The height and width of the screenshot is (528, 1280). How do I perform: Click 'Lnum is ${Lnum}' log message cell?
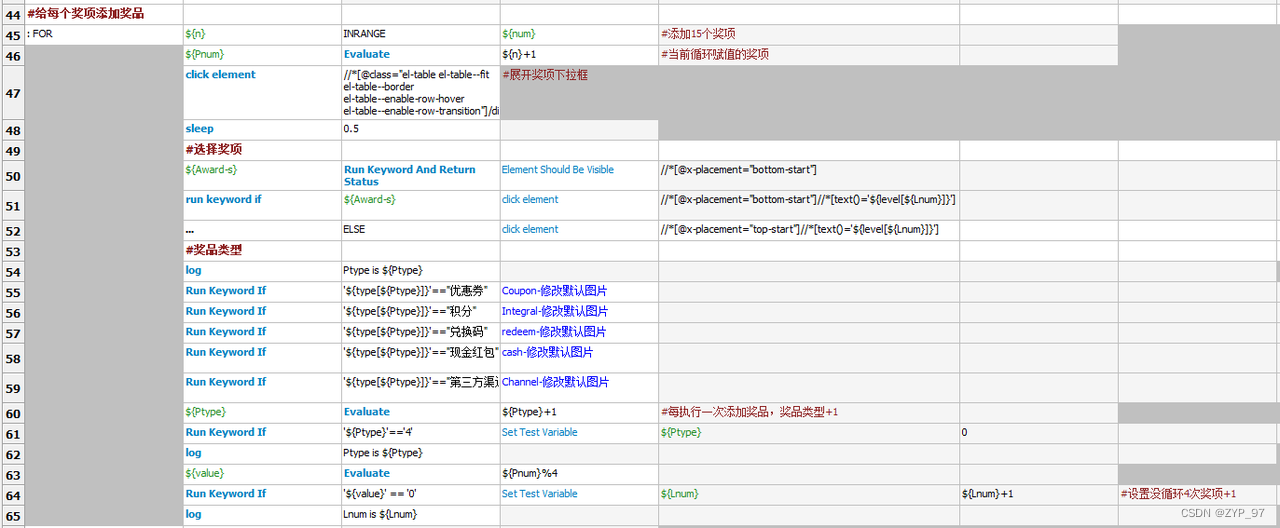[420, 515]
